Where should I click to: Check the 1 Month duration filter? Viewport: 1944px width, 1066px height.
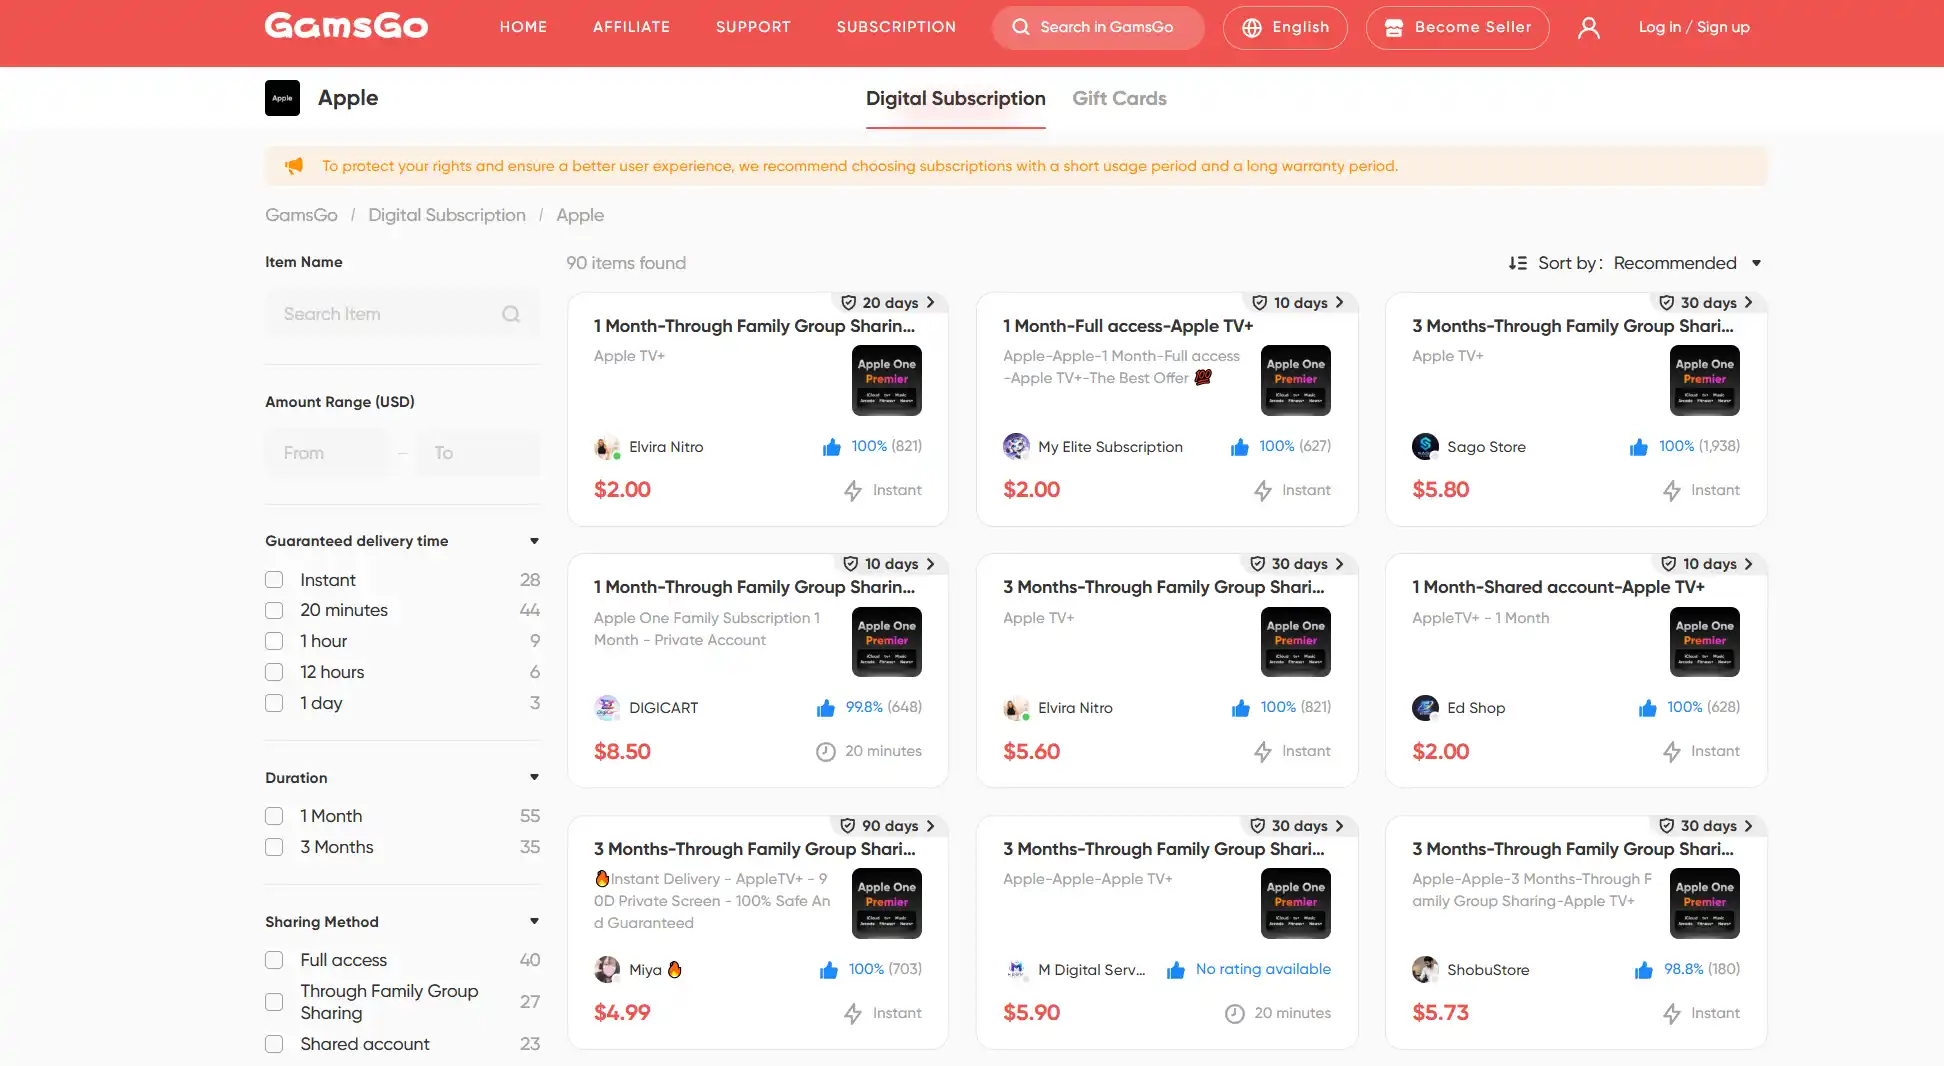274,816
